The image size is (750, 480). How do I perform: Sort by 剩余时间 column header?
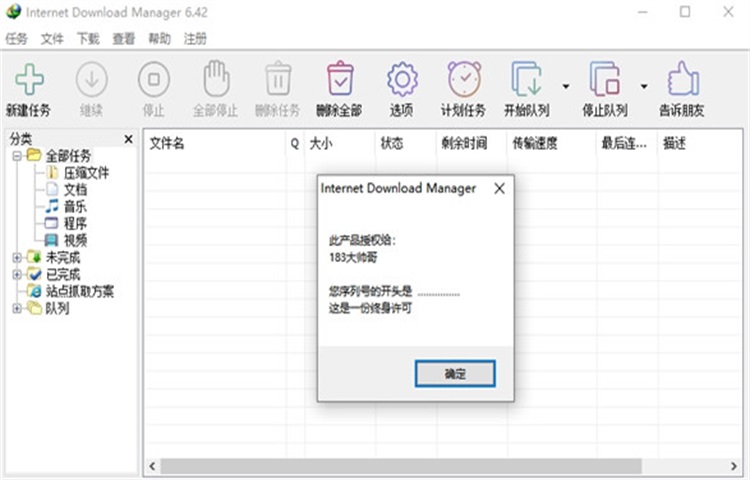pos(472,143)
